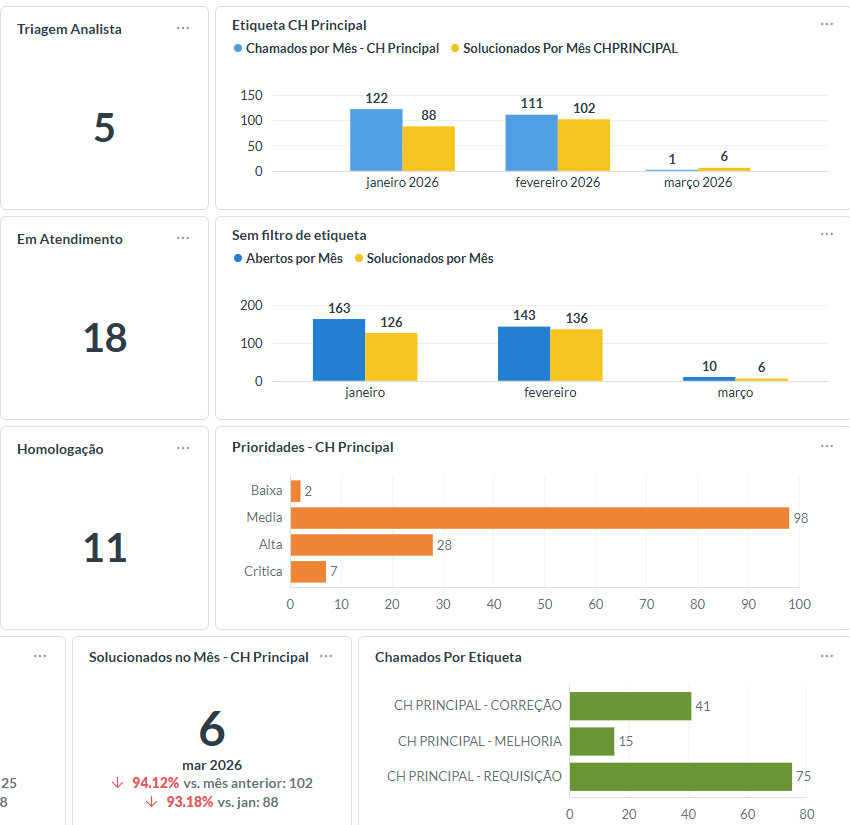850x825 pixels.
Task: Open Solucionados no Mês card ellipsis menu
Action: [x=326, y=656]
